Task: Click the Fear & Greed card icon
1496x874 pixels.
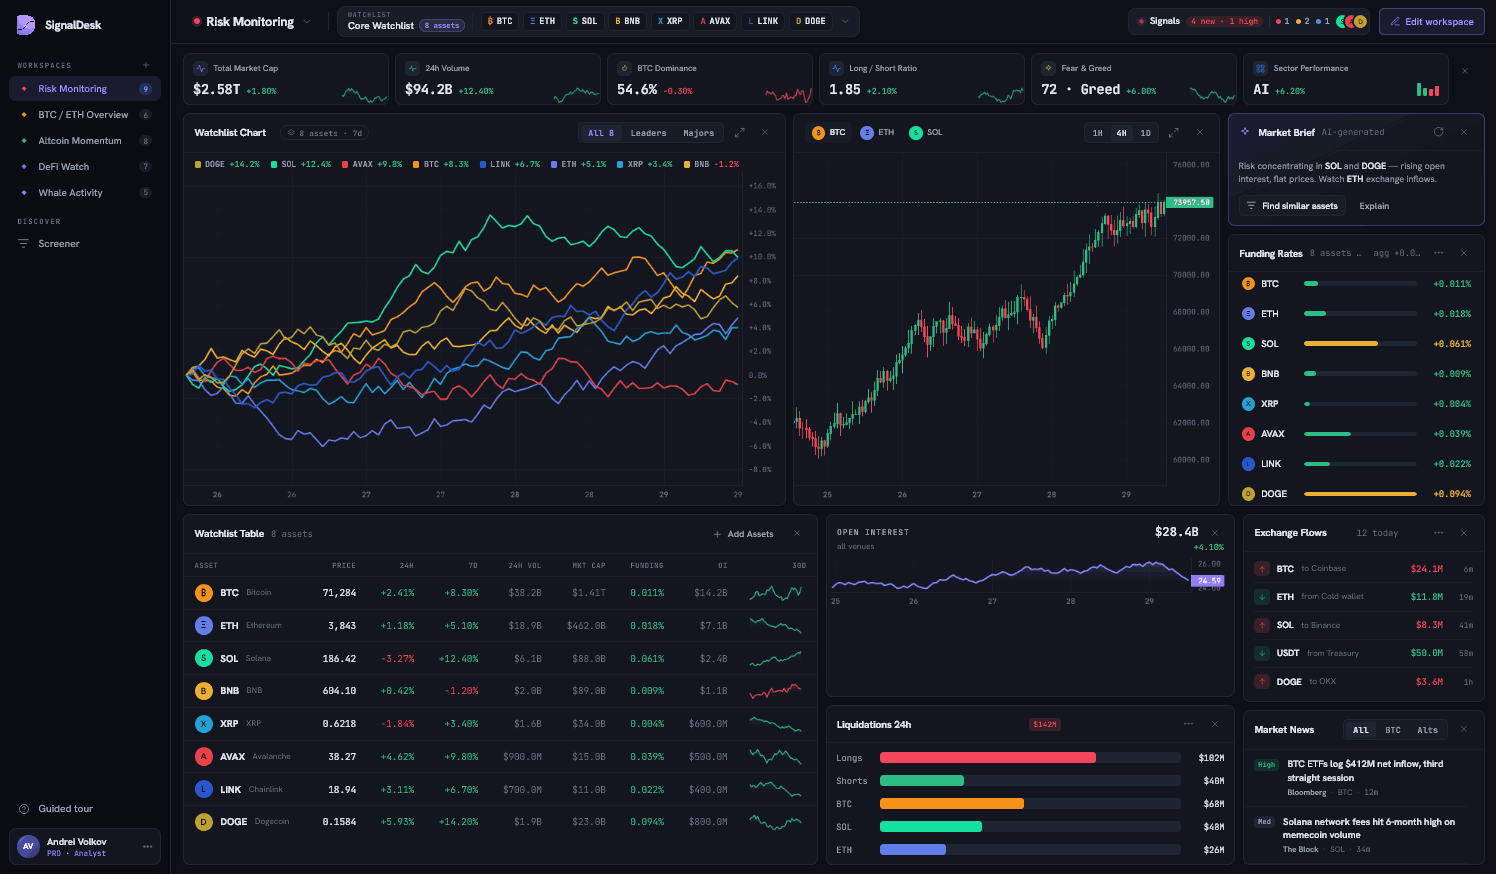Action: coord(1049,68)
